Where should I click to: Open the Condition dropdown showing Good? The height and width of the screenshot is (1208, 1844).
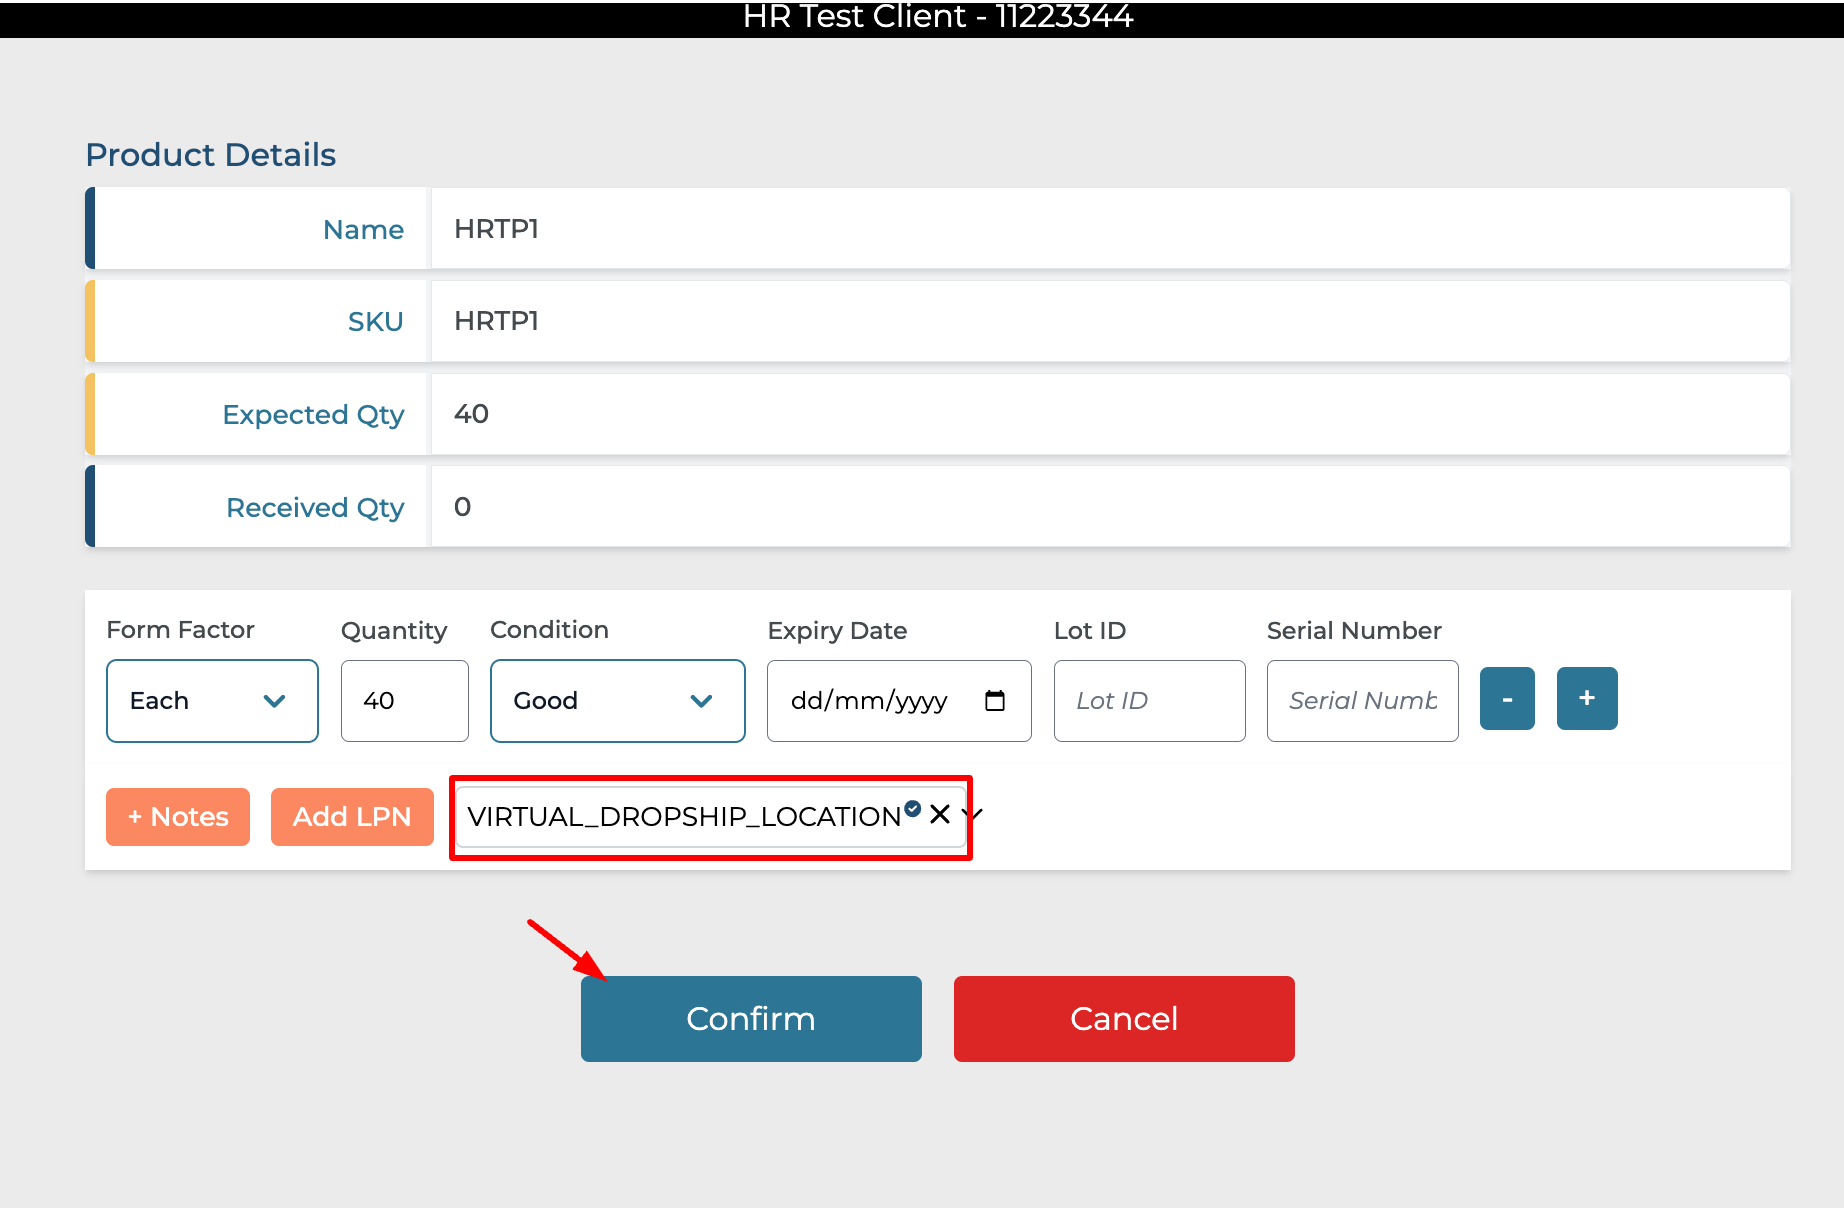tap(617, 701)
